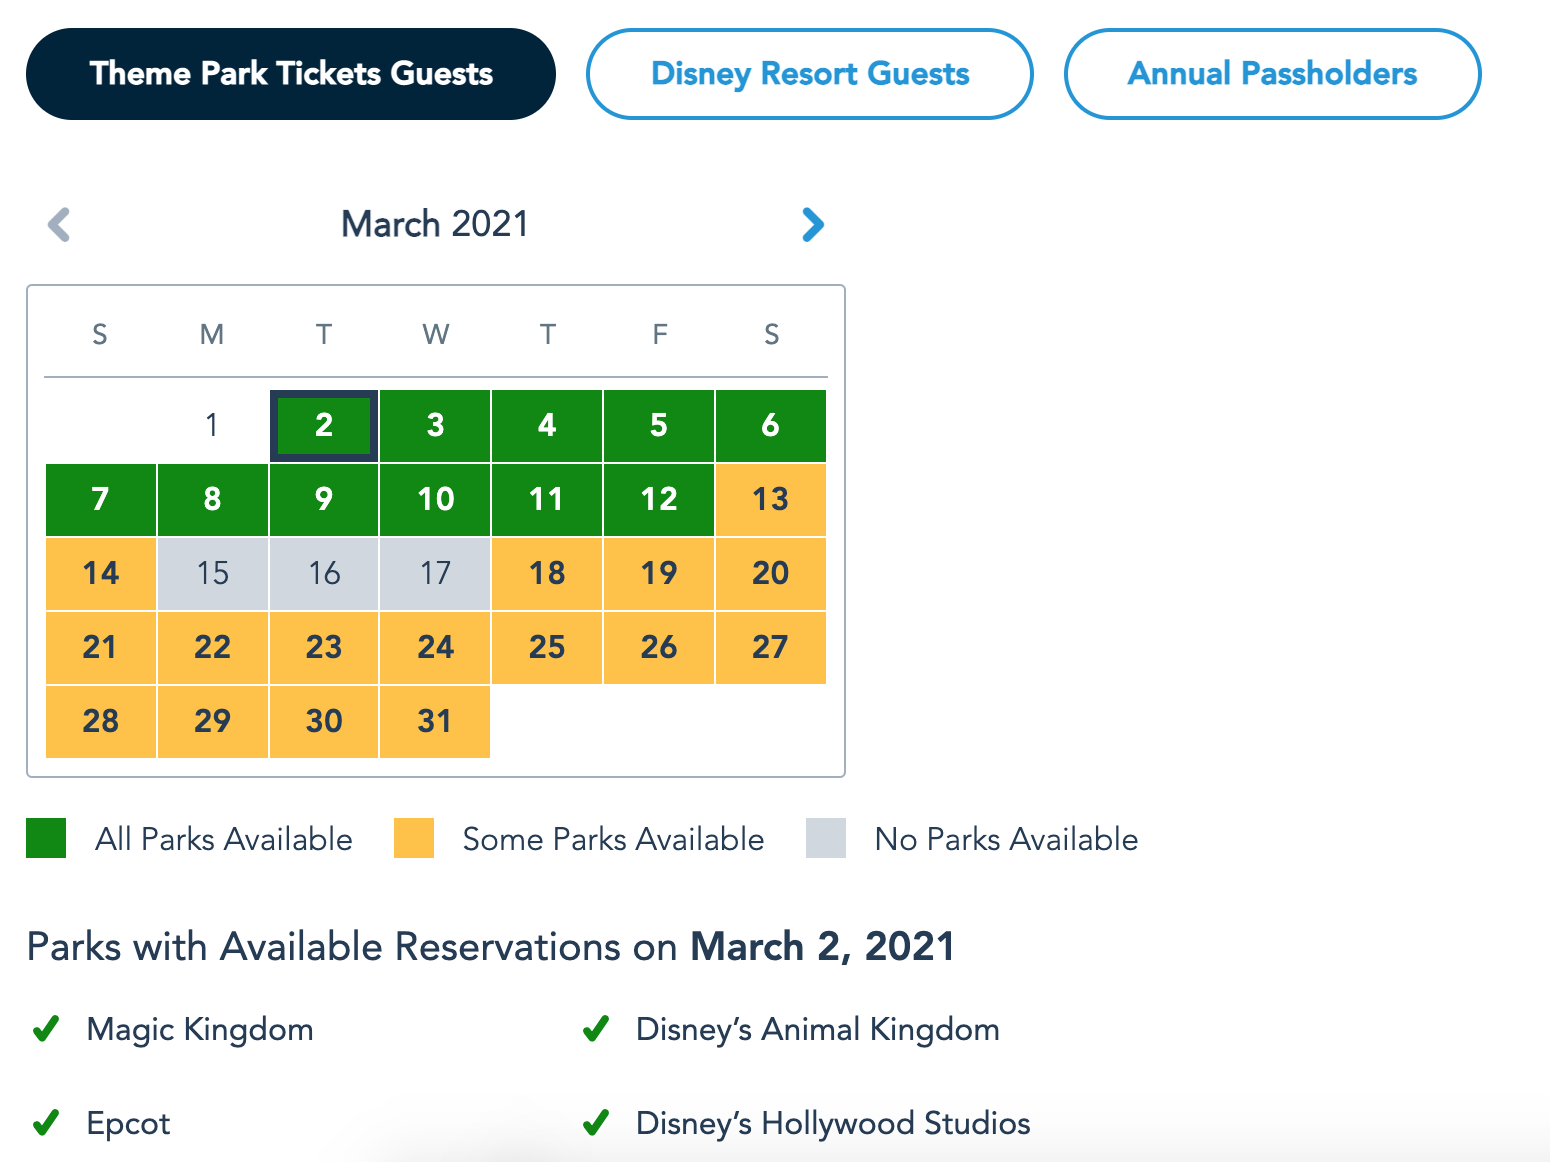Open the Annual Passholders tab

(1272, 74)
